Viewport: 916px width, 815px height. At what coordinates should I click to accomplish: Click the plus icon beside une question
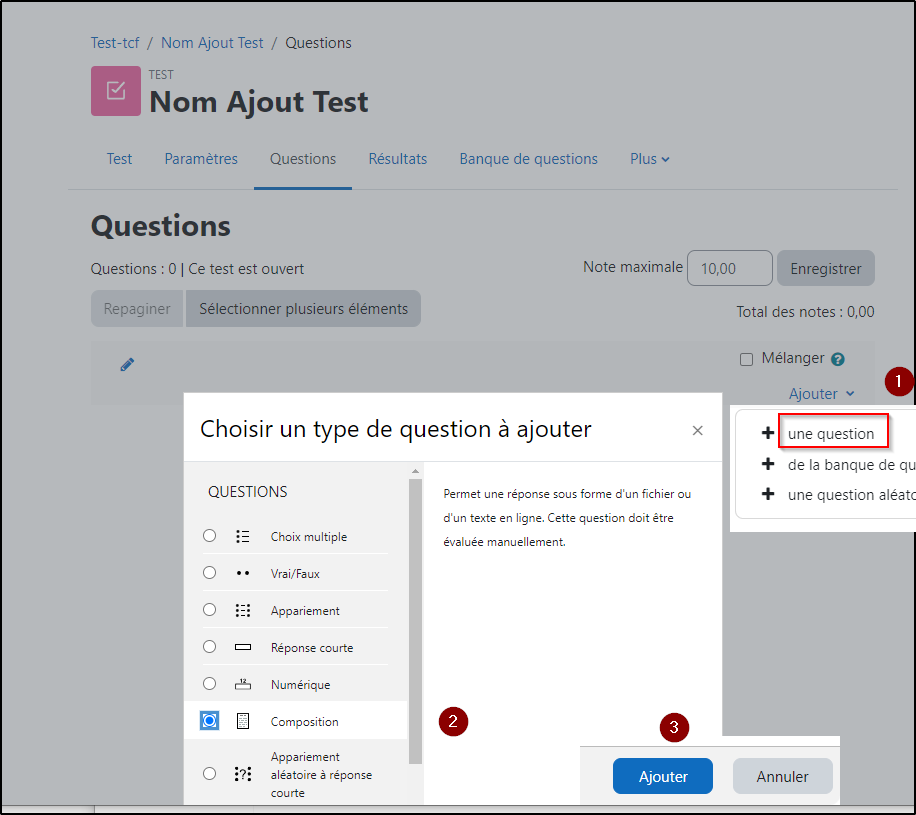pyautogui.click(x=768, y=433)
